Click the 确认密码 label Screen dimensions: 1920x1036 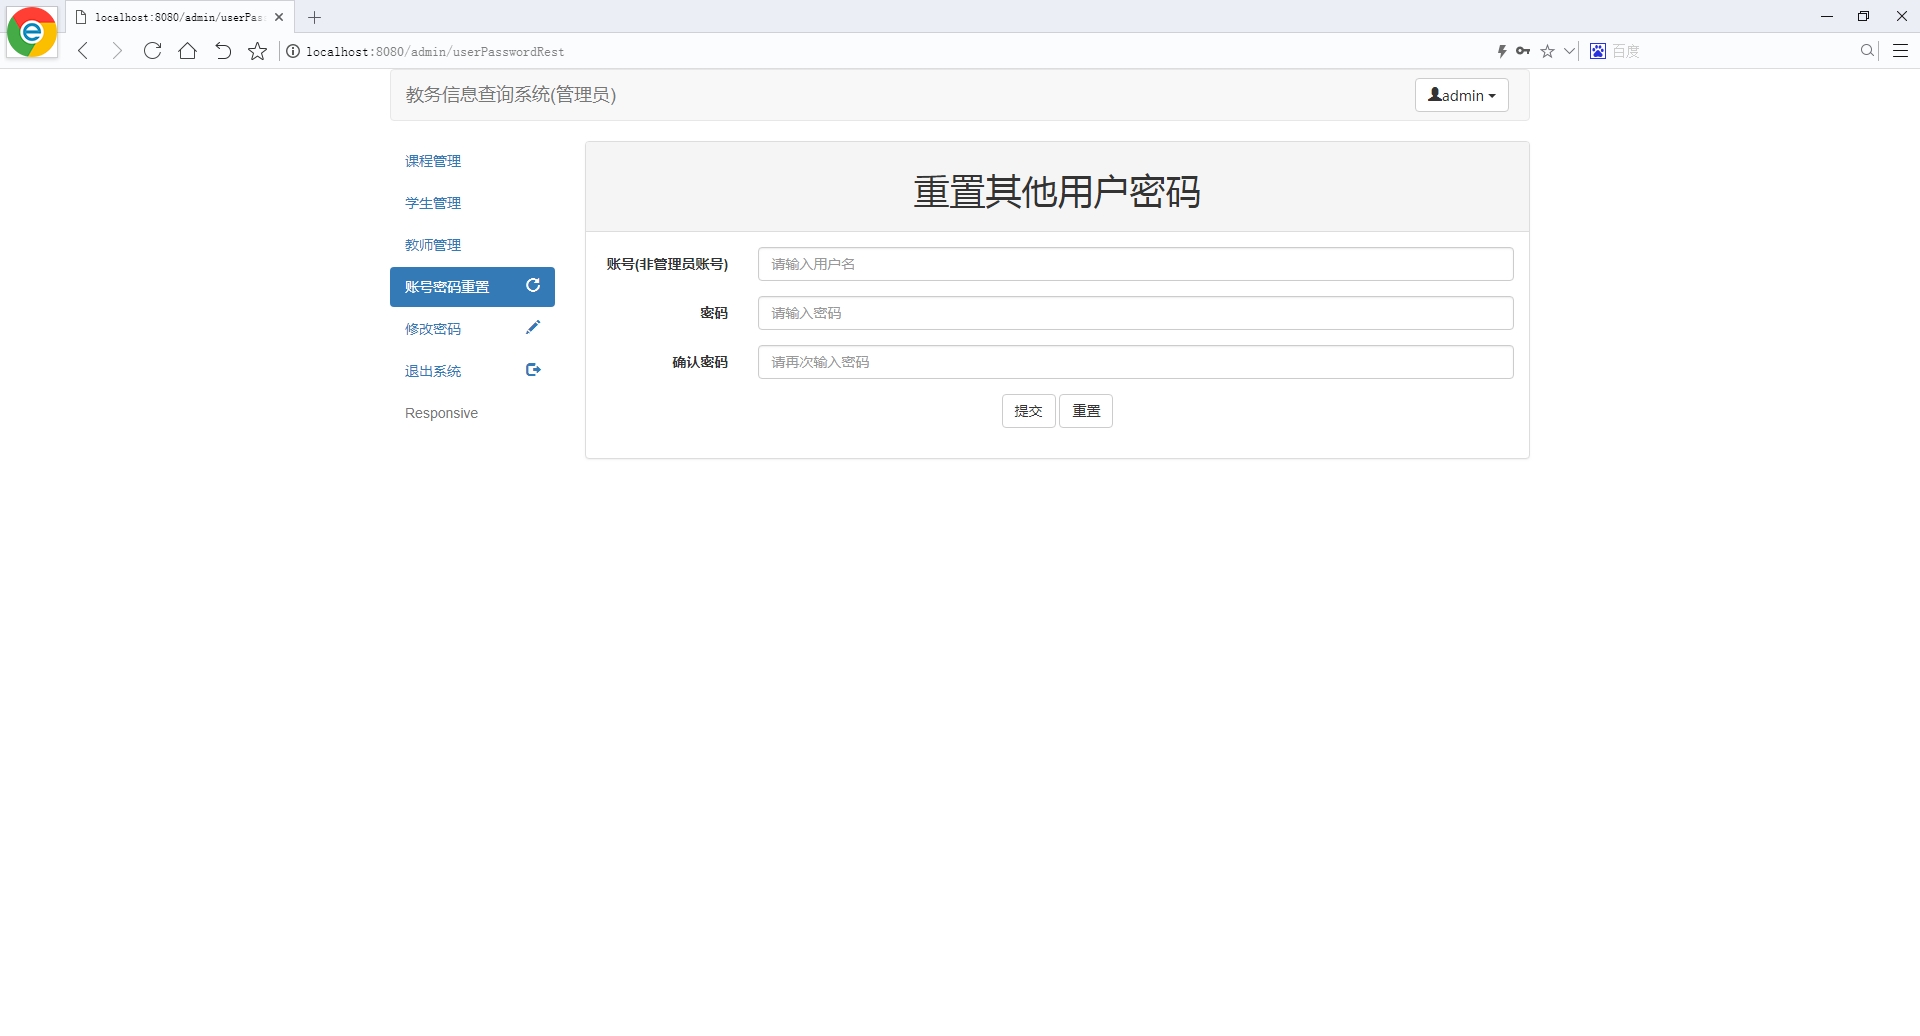tap(700, 362)
